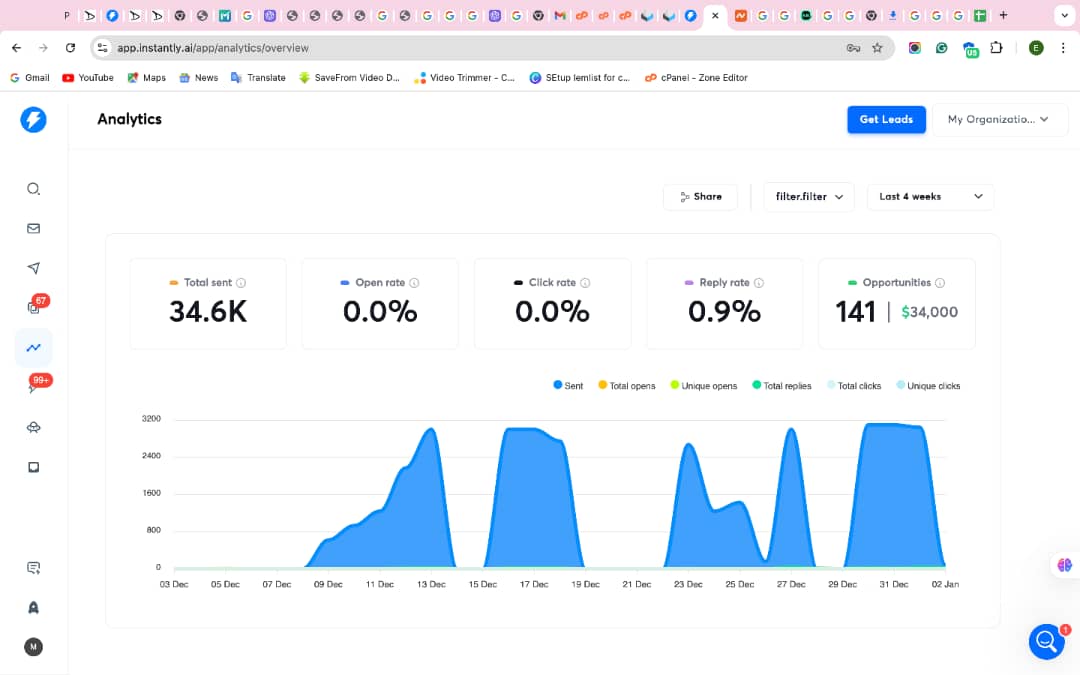Open the search icon in left sidebar
The image size is (1080, 675).
(33, 189)
